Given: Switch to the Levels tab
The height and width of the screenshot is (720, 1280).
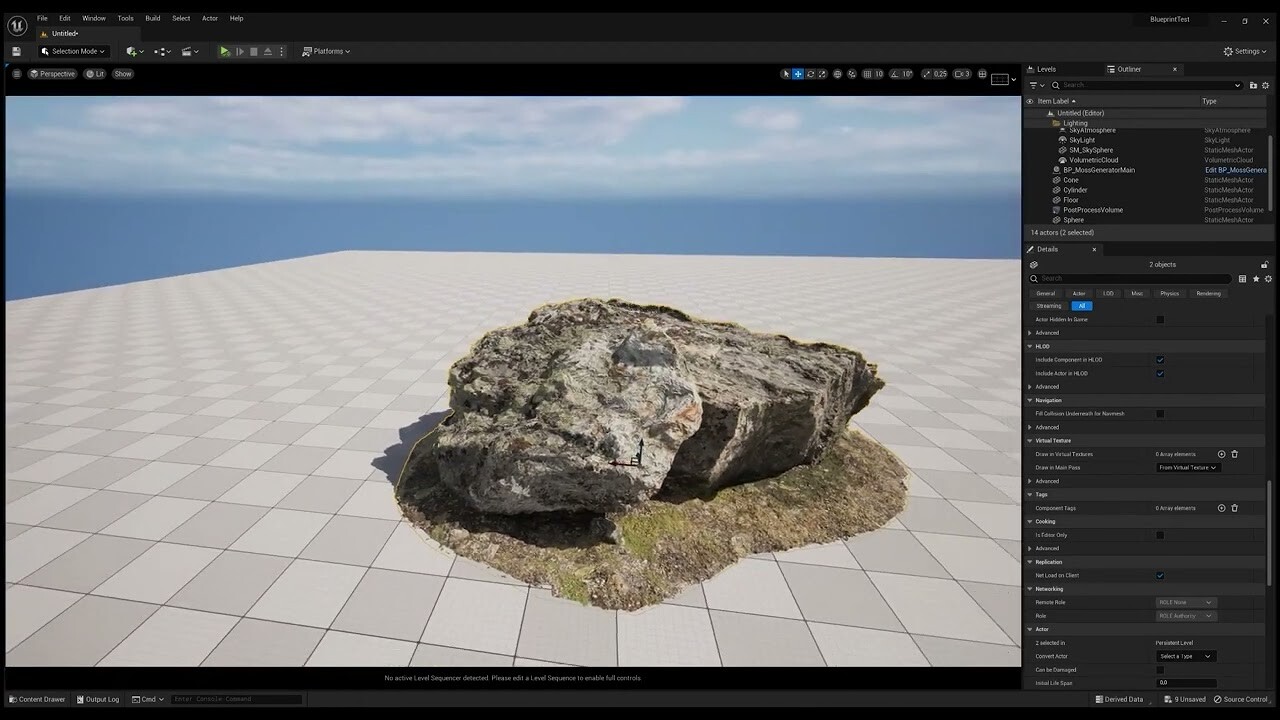Looking at the screenshot, I should coord(1045,69).
